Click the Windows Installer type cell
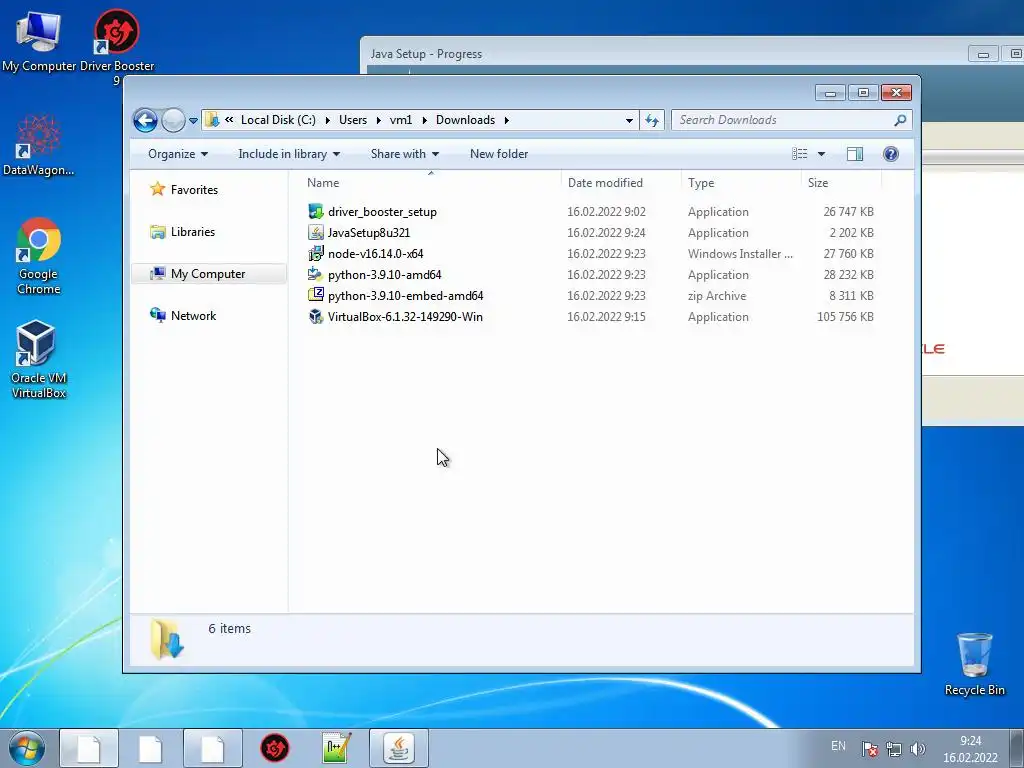Image resolution: width=1024 pixels, height=768 pixels. 740,254
